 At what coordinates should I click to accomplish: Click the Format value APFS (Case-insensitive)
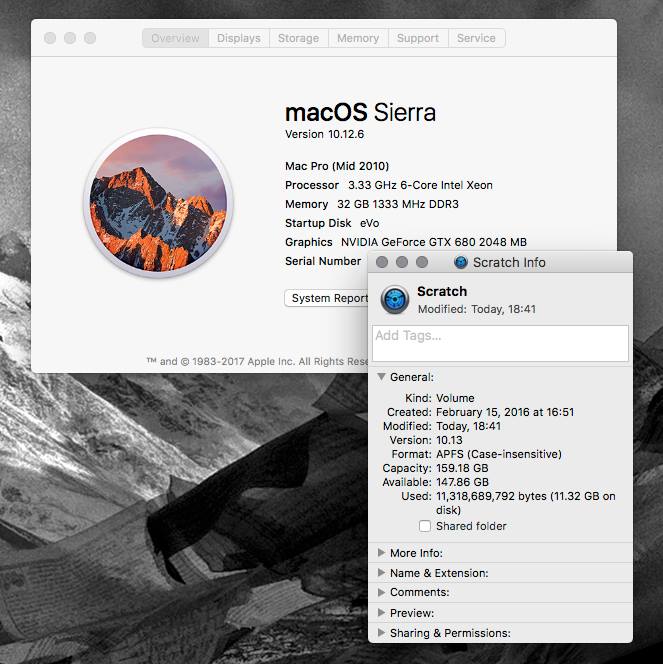499,454
